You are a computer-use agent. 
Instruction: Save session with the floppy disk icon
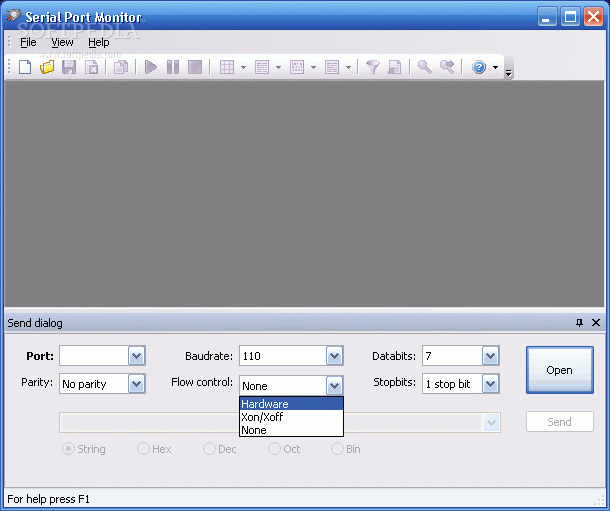[x=69, y=67]
